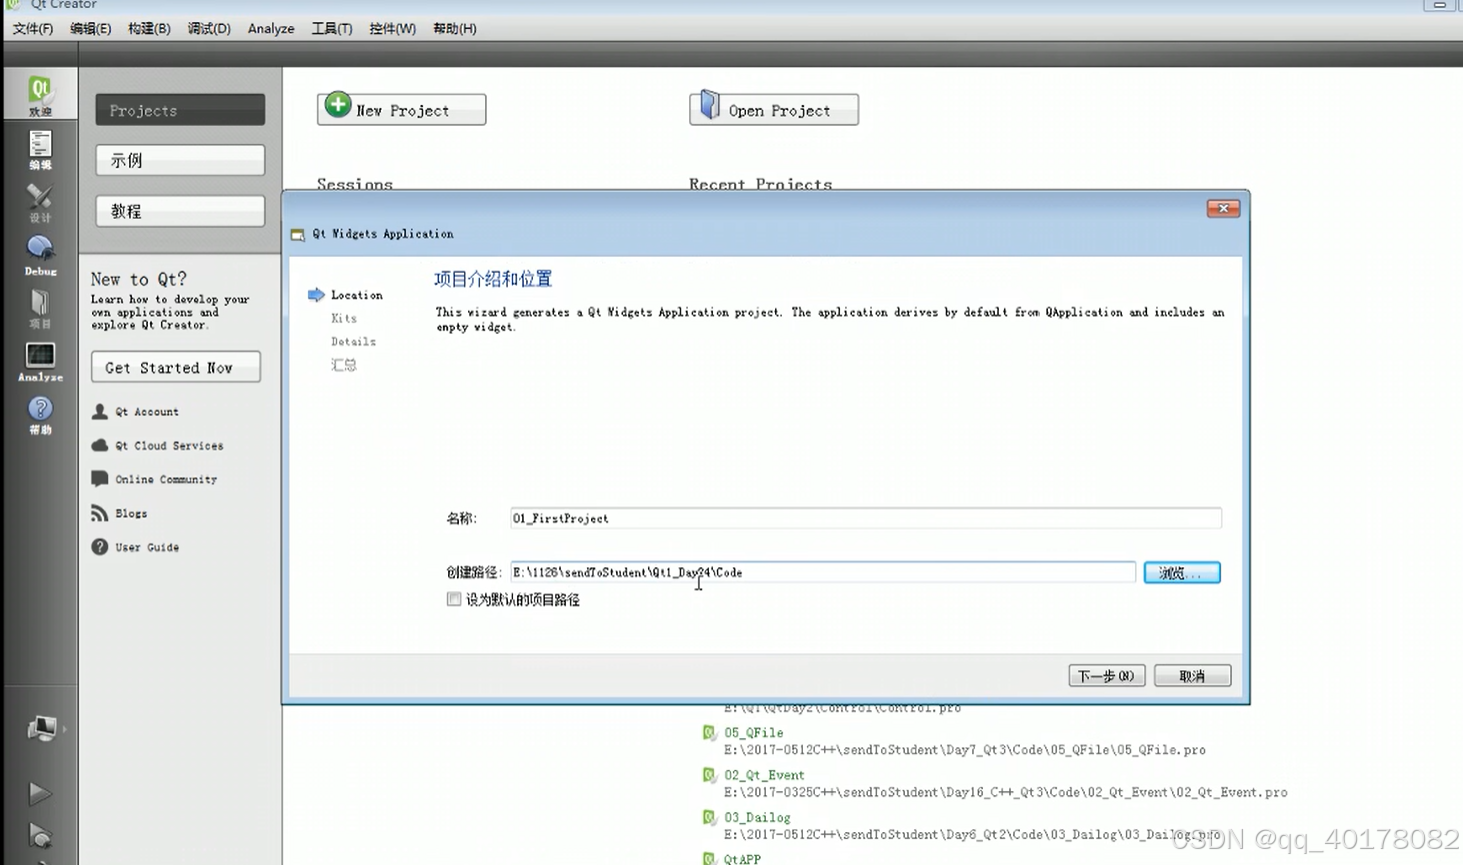Open the 文件(F) menu
Image resolution: width=1463 pixels, height=865 pixels.
pyautogui.click(x=33, y=29)
